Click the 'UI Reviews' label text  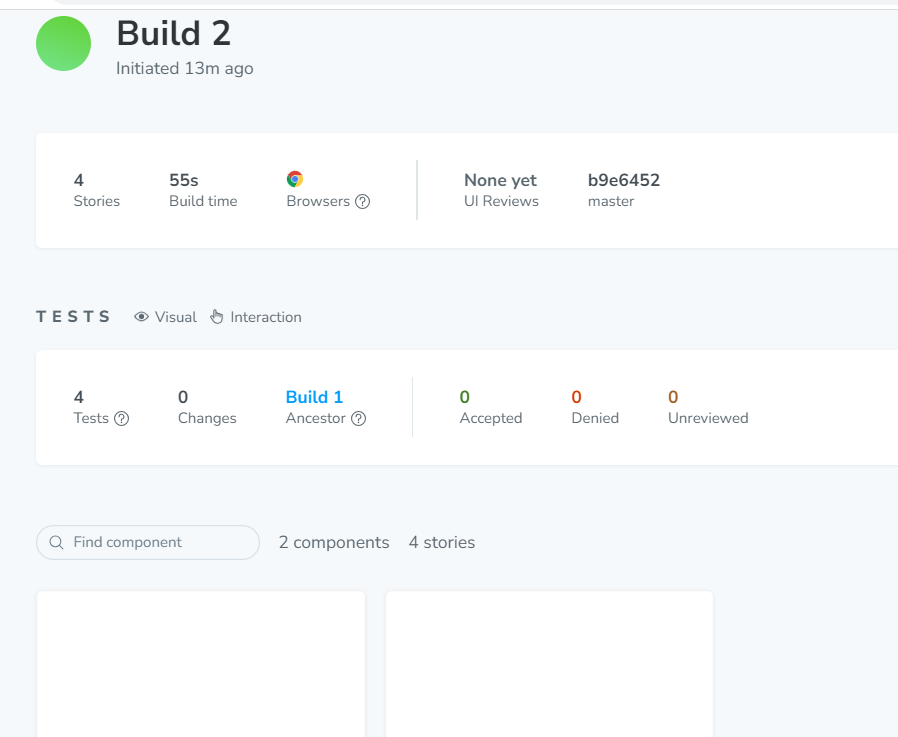pos(501,202)
